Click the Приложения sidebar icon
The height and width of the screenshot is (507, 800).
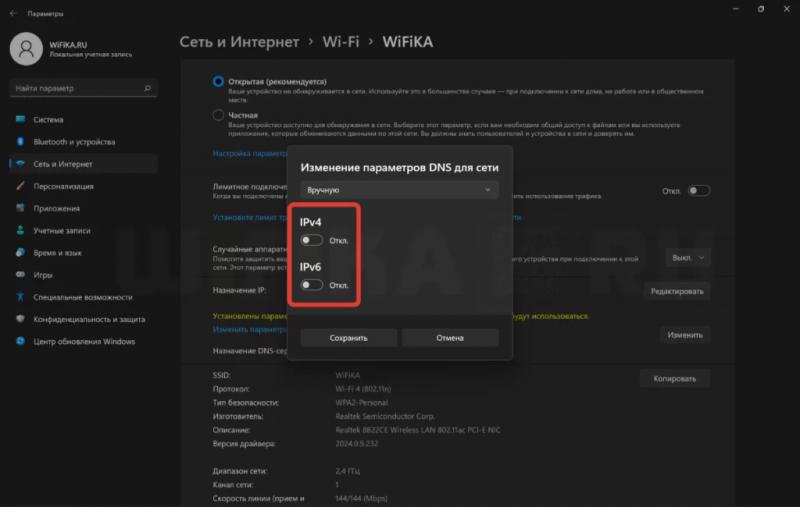[x=20, y=208]
